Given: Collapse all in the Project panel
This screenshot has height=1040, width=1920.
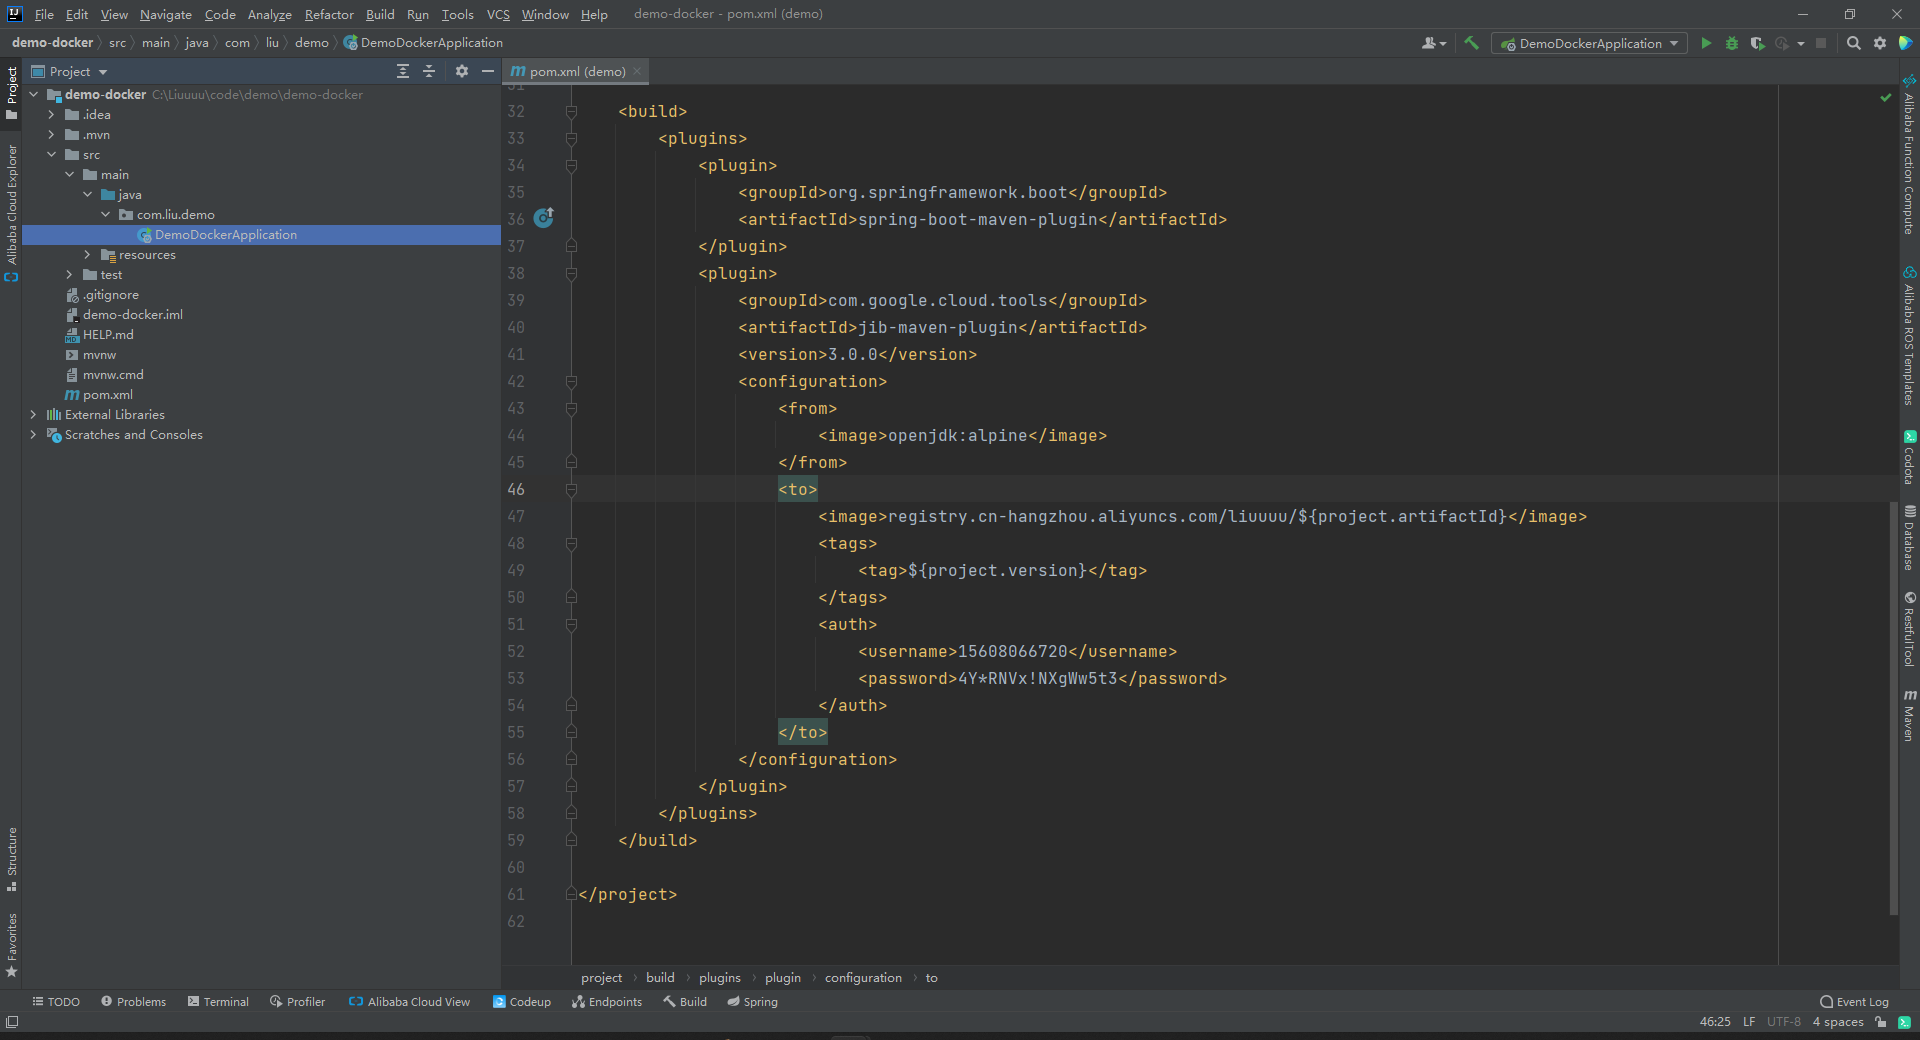Looking at the screenshot, I should tap(429, 71).
